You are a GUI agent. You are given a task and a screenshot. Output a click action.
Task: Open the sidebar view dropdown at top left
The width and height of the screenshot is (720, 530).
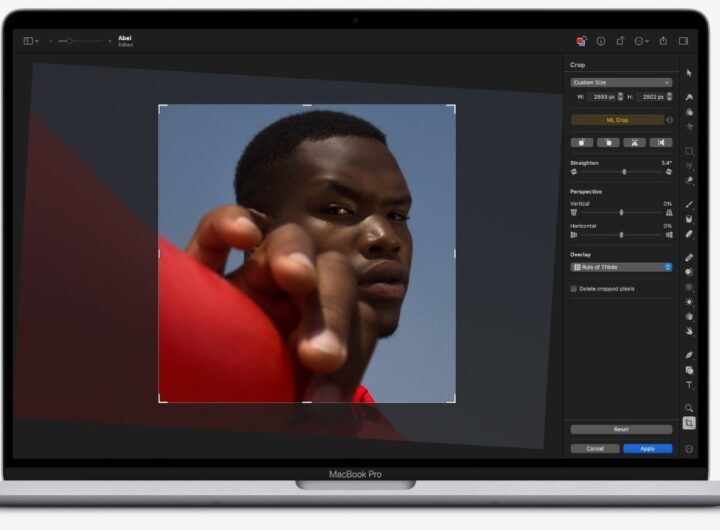(x=31, y=41)
